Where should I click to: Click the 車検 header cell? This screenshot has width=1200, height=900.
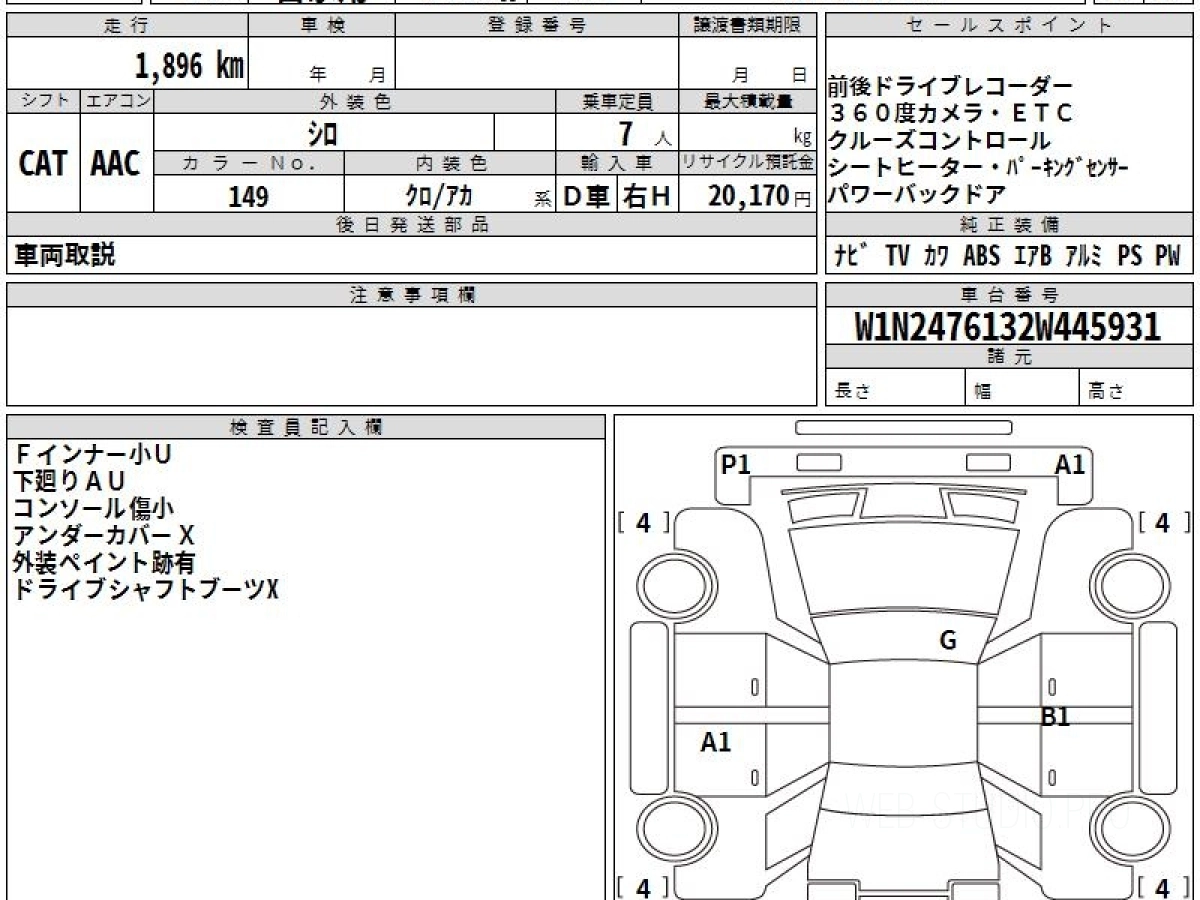tap(322, 26)
